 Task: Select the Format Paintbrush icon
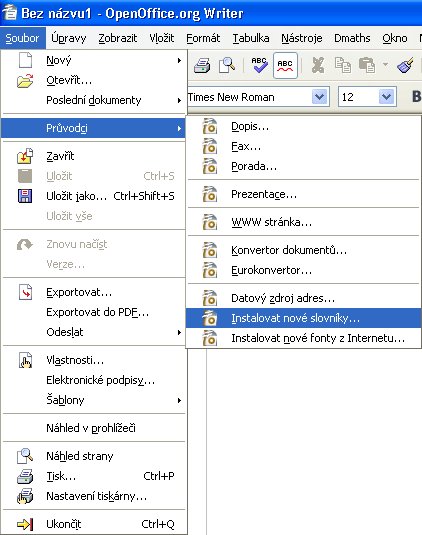tap(405, 65)
